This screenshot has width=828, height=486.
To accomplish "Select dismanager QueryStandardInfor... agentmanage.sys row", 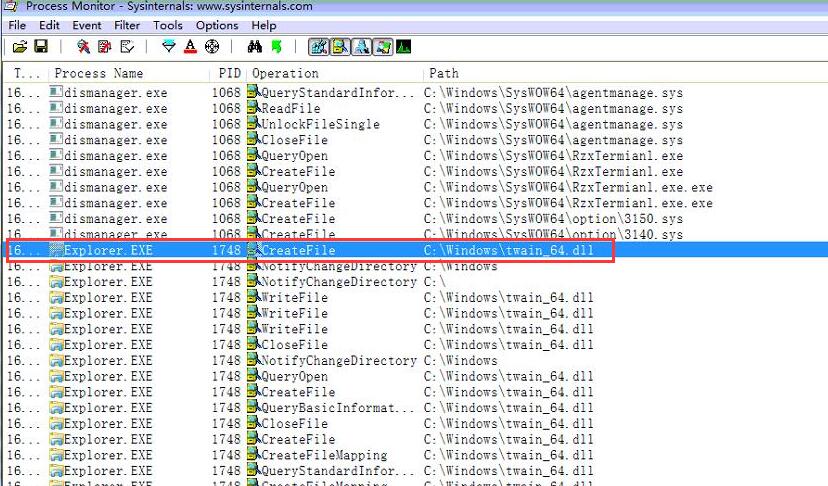I will [415, 92].
